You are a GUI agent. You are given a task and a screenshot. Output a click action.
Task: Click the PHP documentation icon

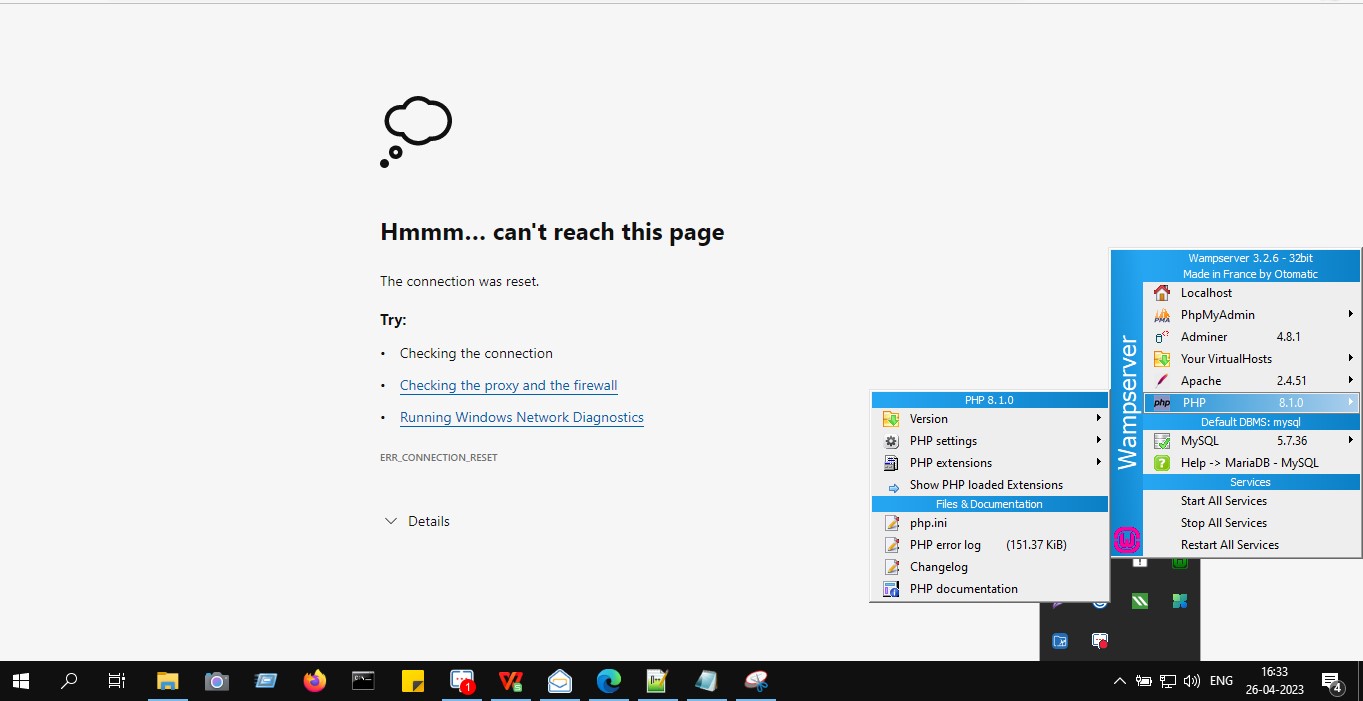click(891, 589)
